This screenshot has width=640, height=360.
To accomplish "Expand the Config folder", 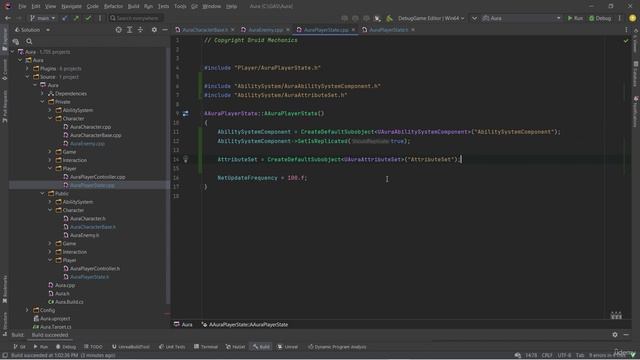I will tap(28, 310).
